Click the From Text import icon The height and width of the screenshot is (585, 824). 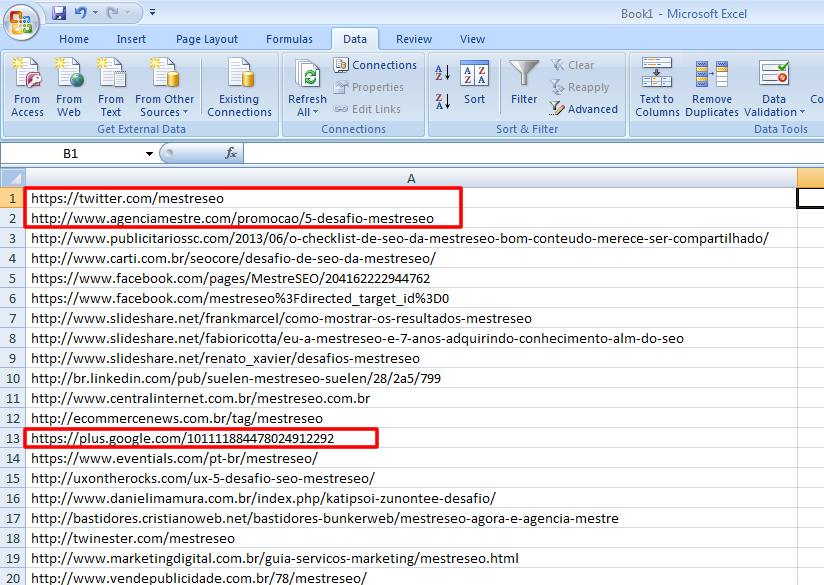tap(111, 87)
